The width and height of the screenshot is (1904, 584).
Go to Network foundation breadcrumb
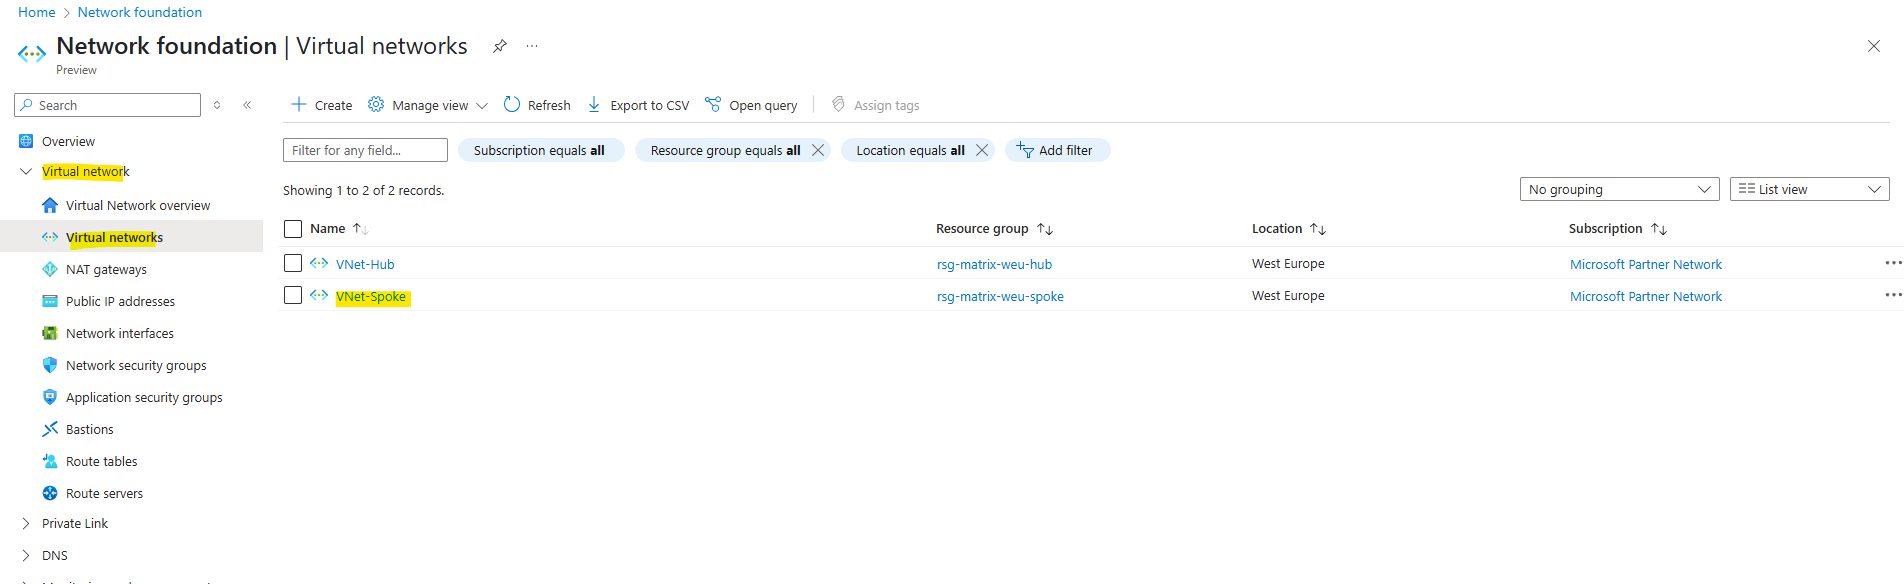point(140,12)
